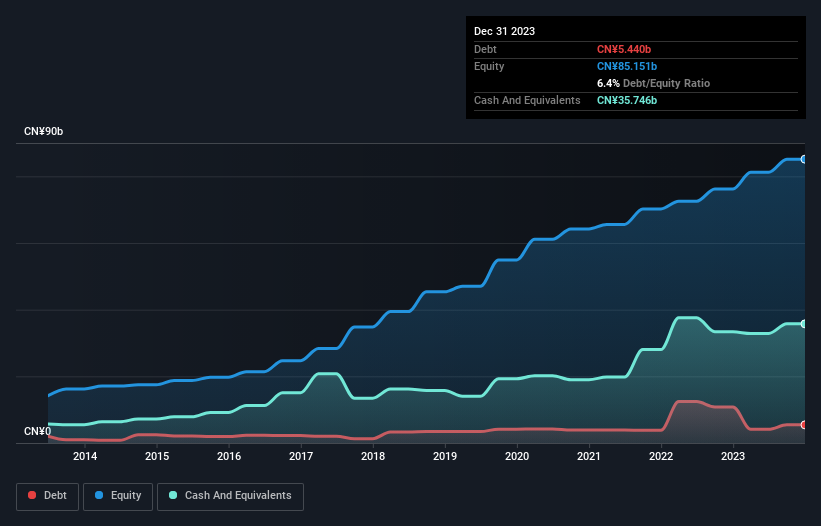Toggle Cash And Equivalents legend button
The width and height of the screenshot is (821, 526).
(230, 496)
